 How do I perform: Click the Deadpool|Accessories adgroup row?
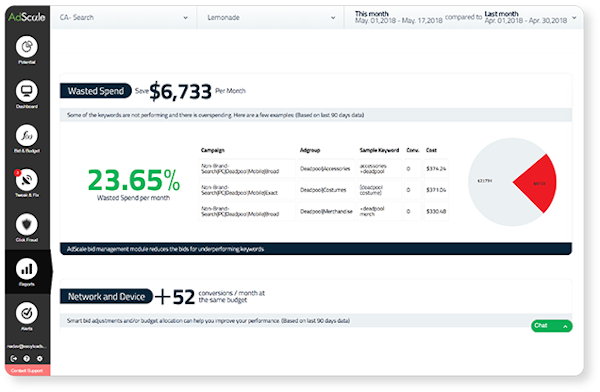point(325,169)
